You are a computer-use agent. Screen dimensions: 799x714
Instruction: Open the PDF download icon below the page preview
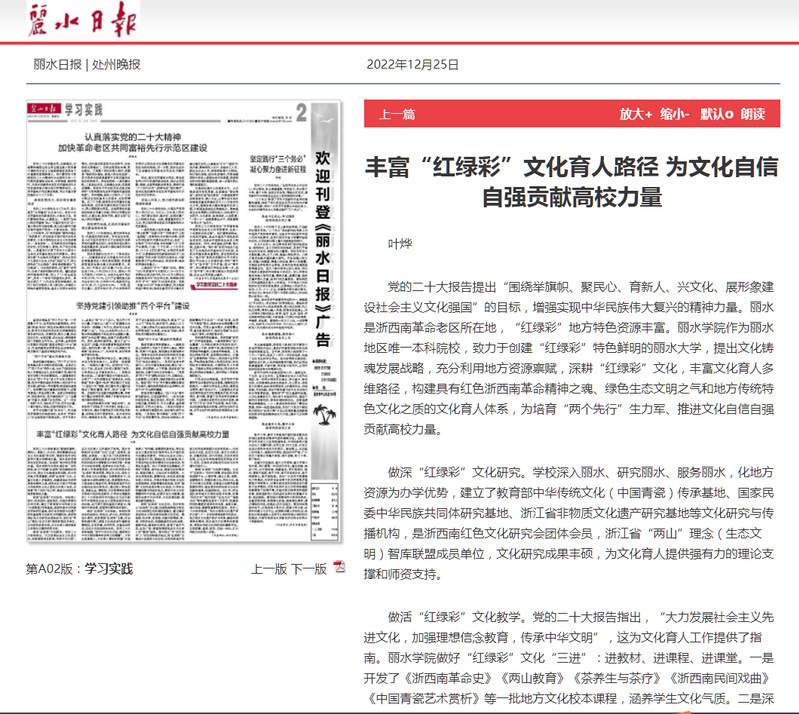(x=339, y=568)
